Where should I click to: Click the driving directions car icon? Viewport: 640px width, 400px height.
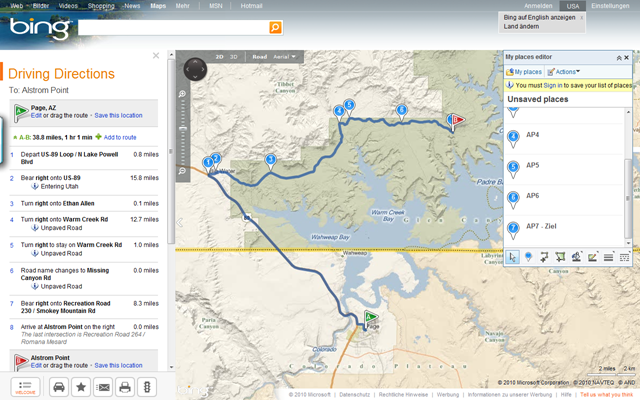[59, 387]
